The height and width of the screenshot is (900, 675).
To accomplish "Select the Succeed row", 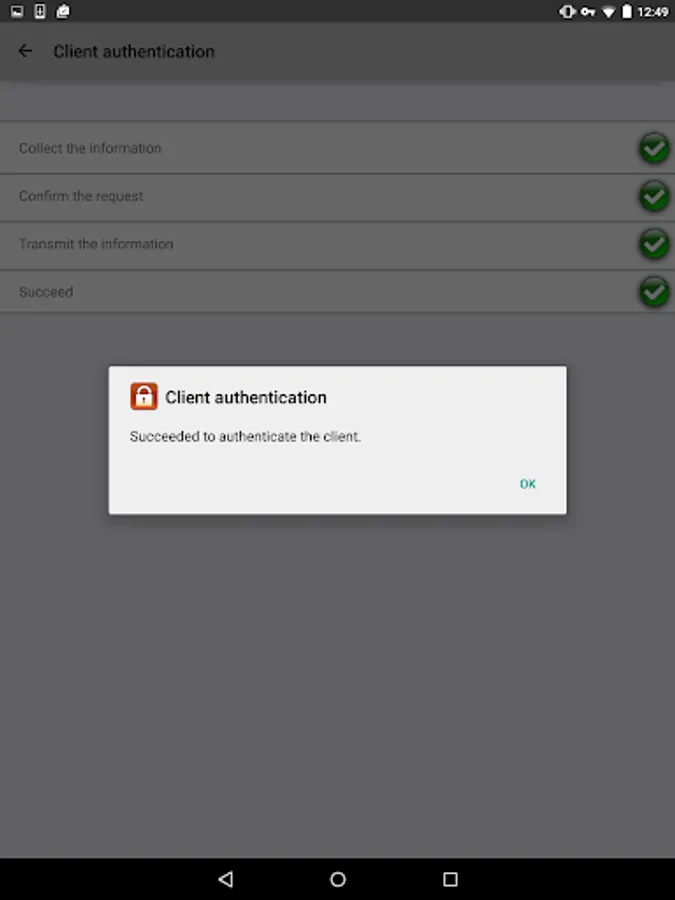I will [338, 292].
